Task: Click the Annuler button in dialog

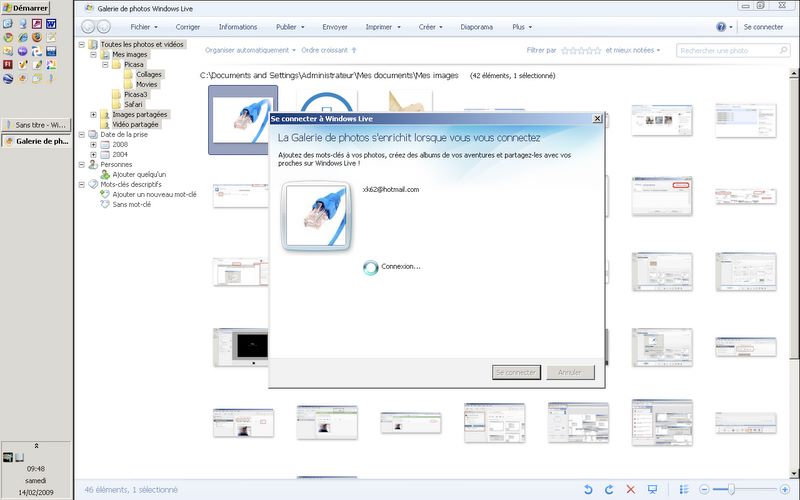Action: (570, 372)
